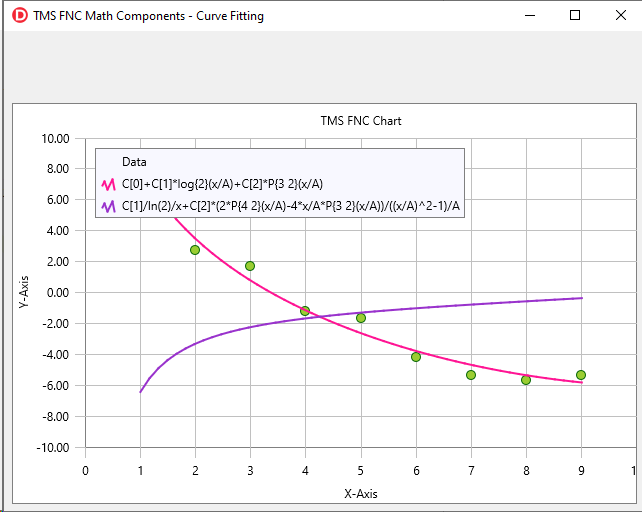The height and width of the screenshot is (512, 642).
Task: Click the green data point at x=4
Action: [x=305, y=311]
